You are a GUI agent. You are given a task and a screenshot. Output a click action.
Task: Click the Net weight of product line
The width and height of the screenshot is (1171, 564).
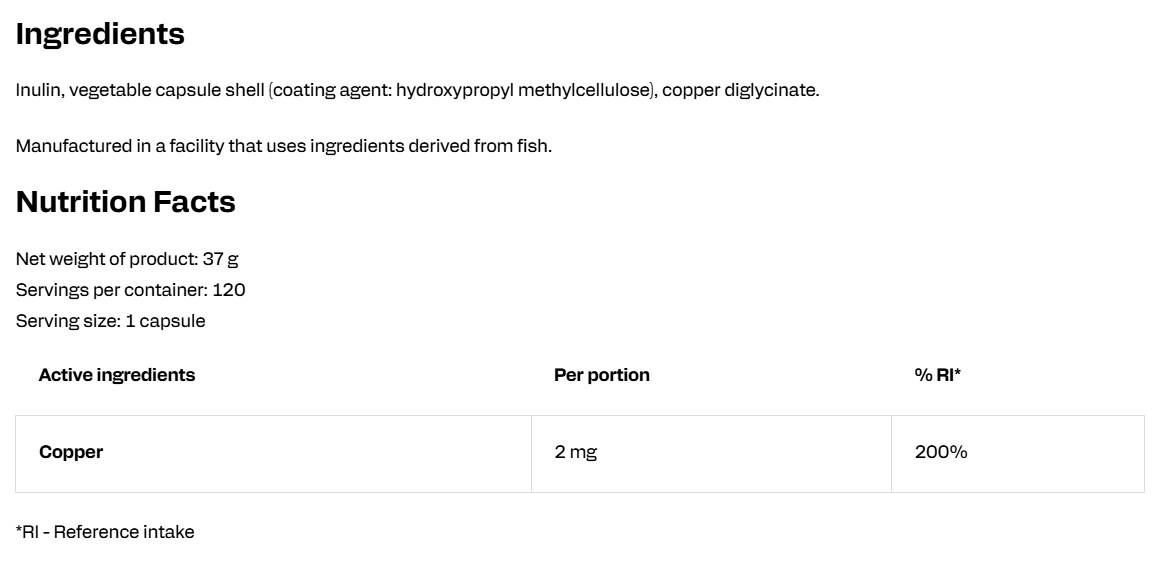(128, 259)
